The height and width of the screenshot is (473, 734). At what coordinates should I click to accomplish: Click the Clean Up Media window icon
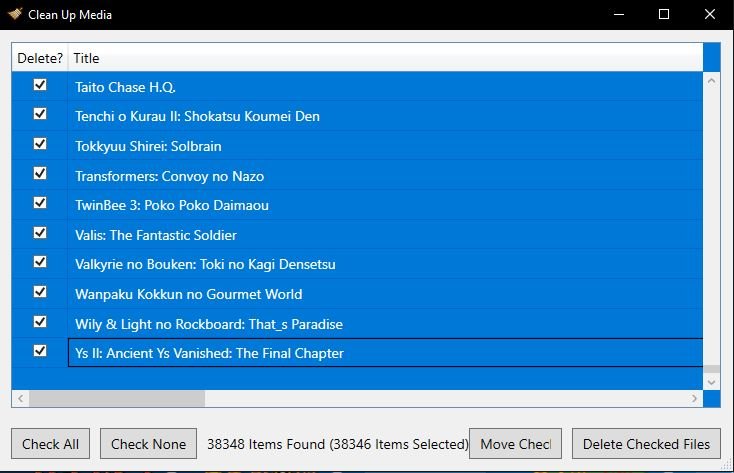(15, 14)
